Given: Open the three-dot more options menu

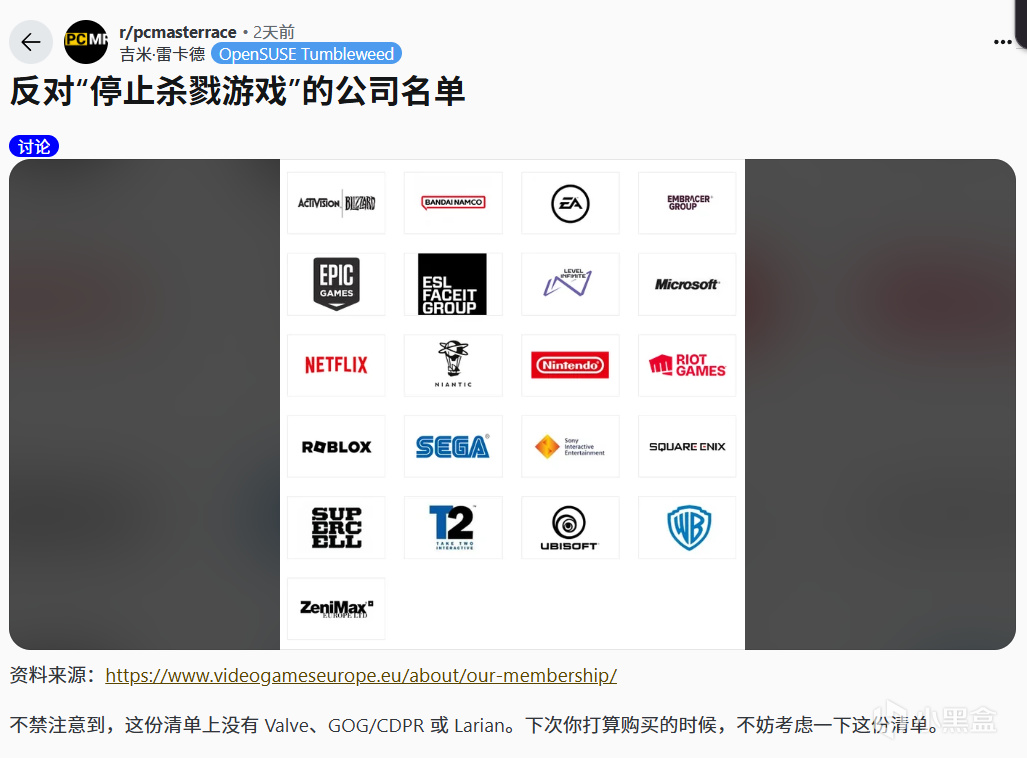Looking at the screenshot, I should (1002, 42).
